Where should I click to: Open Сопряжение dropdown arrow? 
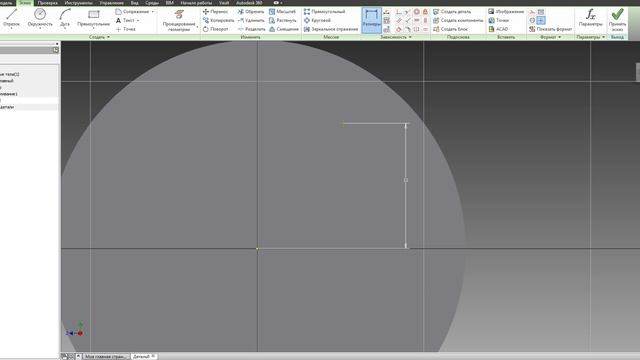pos(153,11)
